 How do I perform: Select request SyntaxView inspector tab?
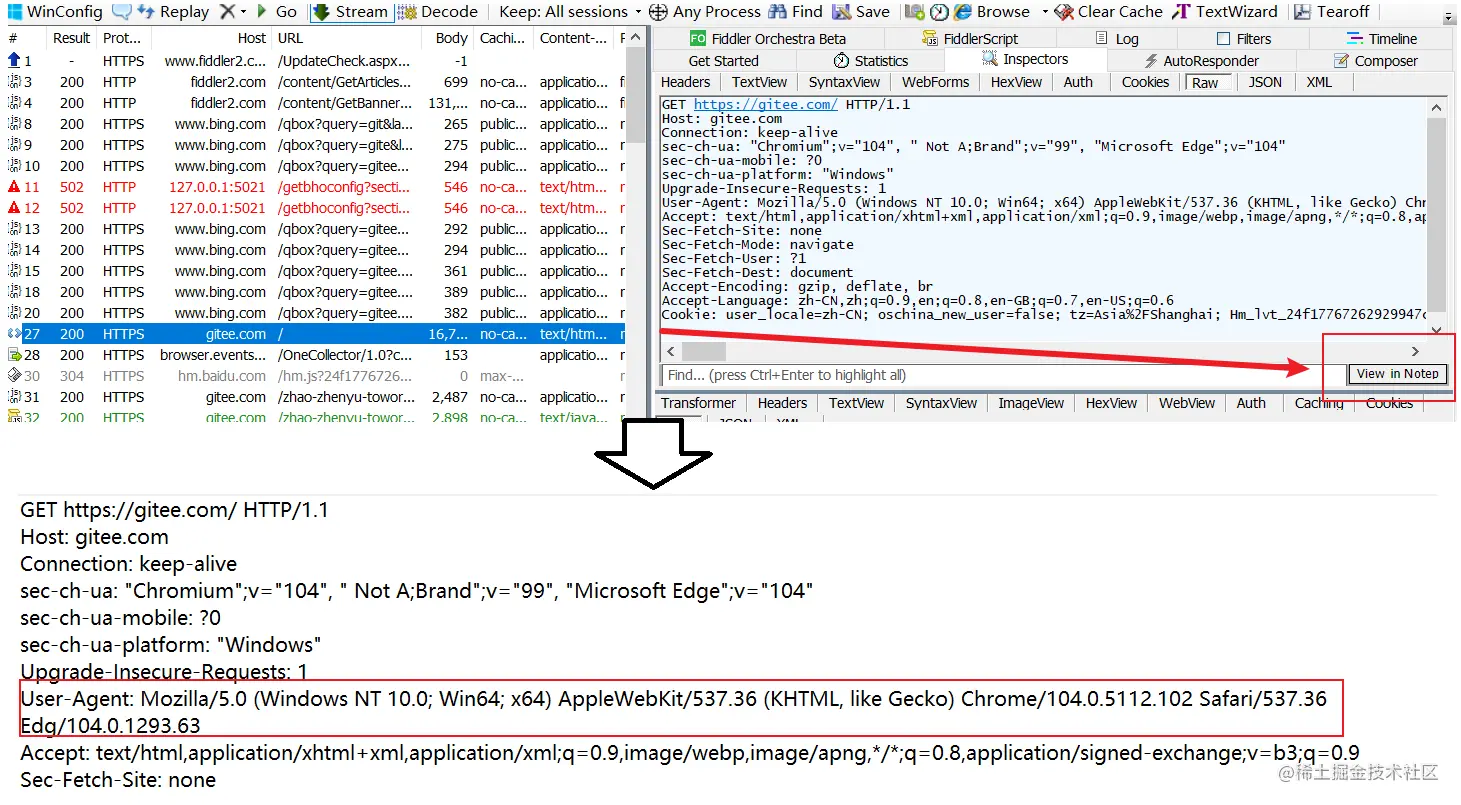coord(844,82)
